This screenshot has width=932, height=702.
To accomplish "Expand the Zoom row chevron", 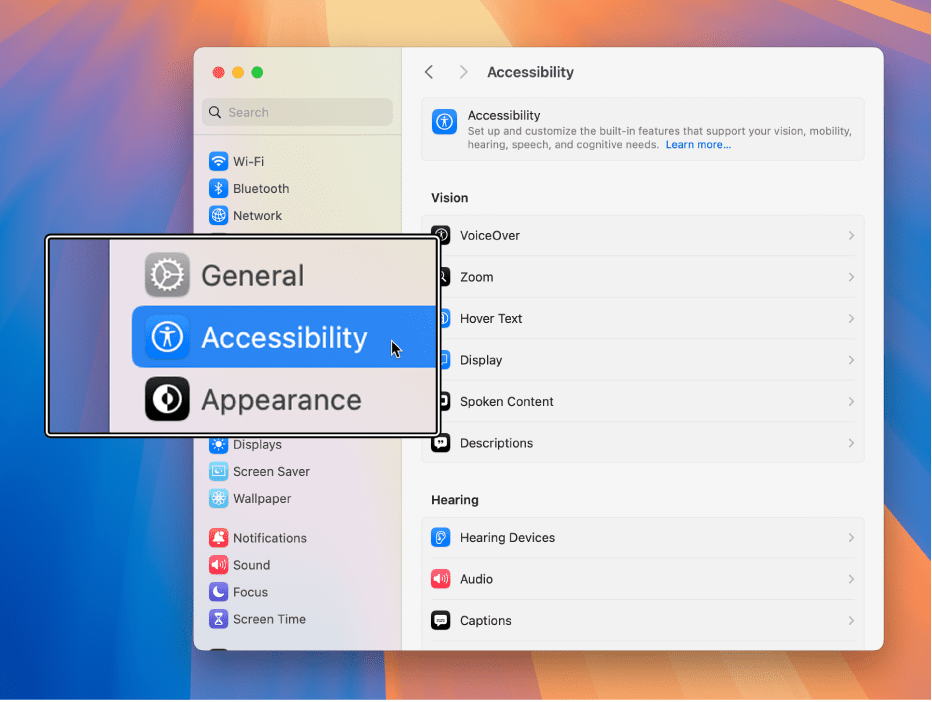I will (851, 278).
